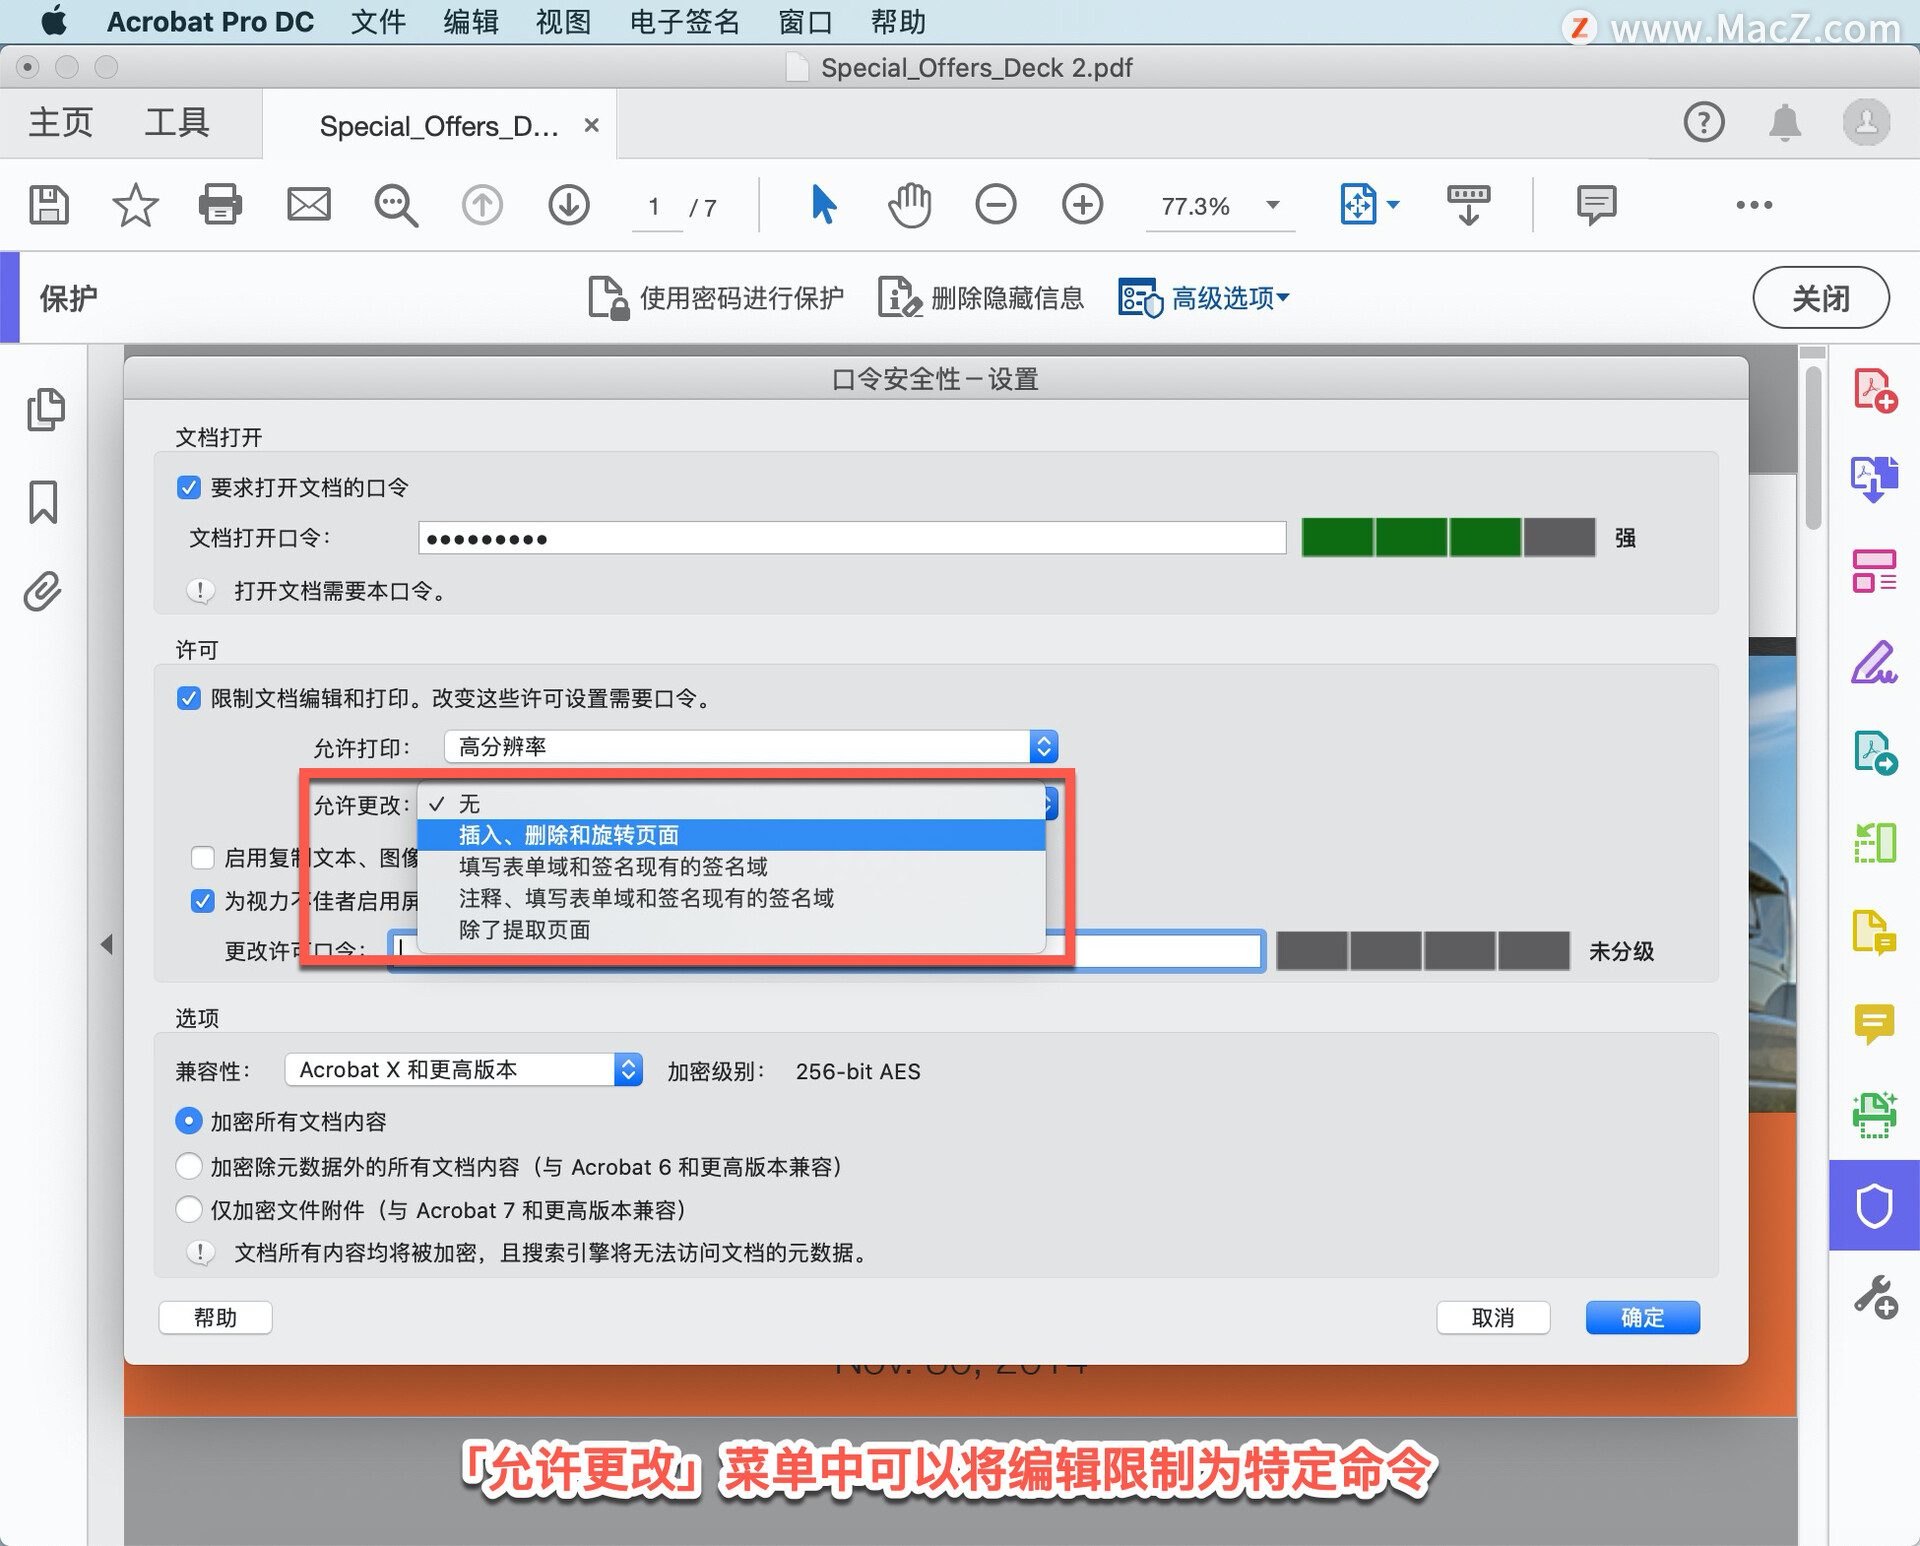Viewport: 1920px width, 1546px height.
Task: Toggle require password to open document
Action: [x=188, y=487]
